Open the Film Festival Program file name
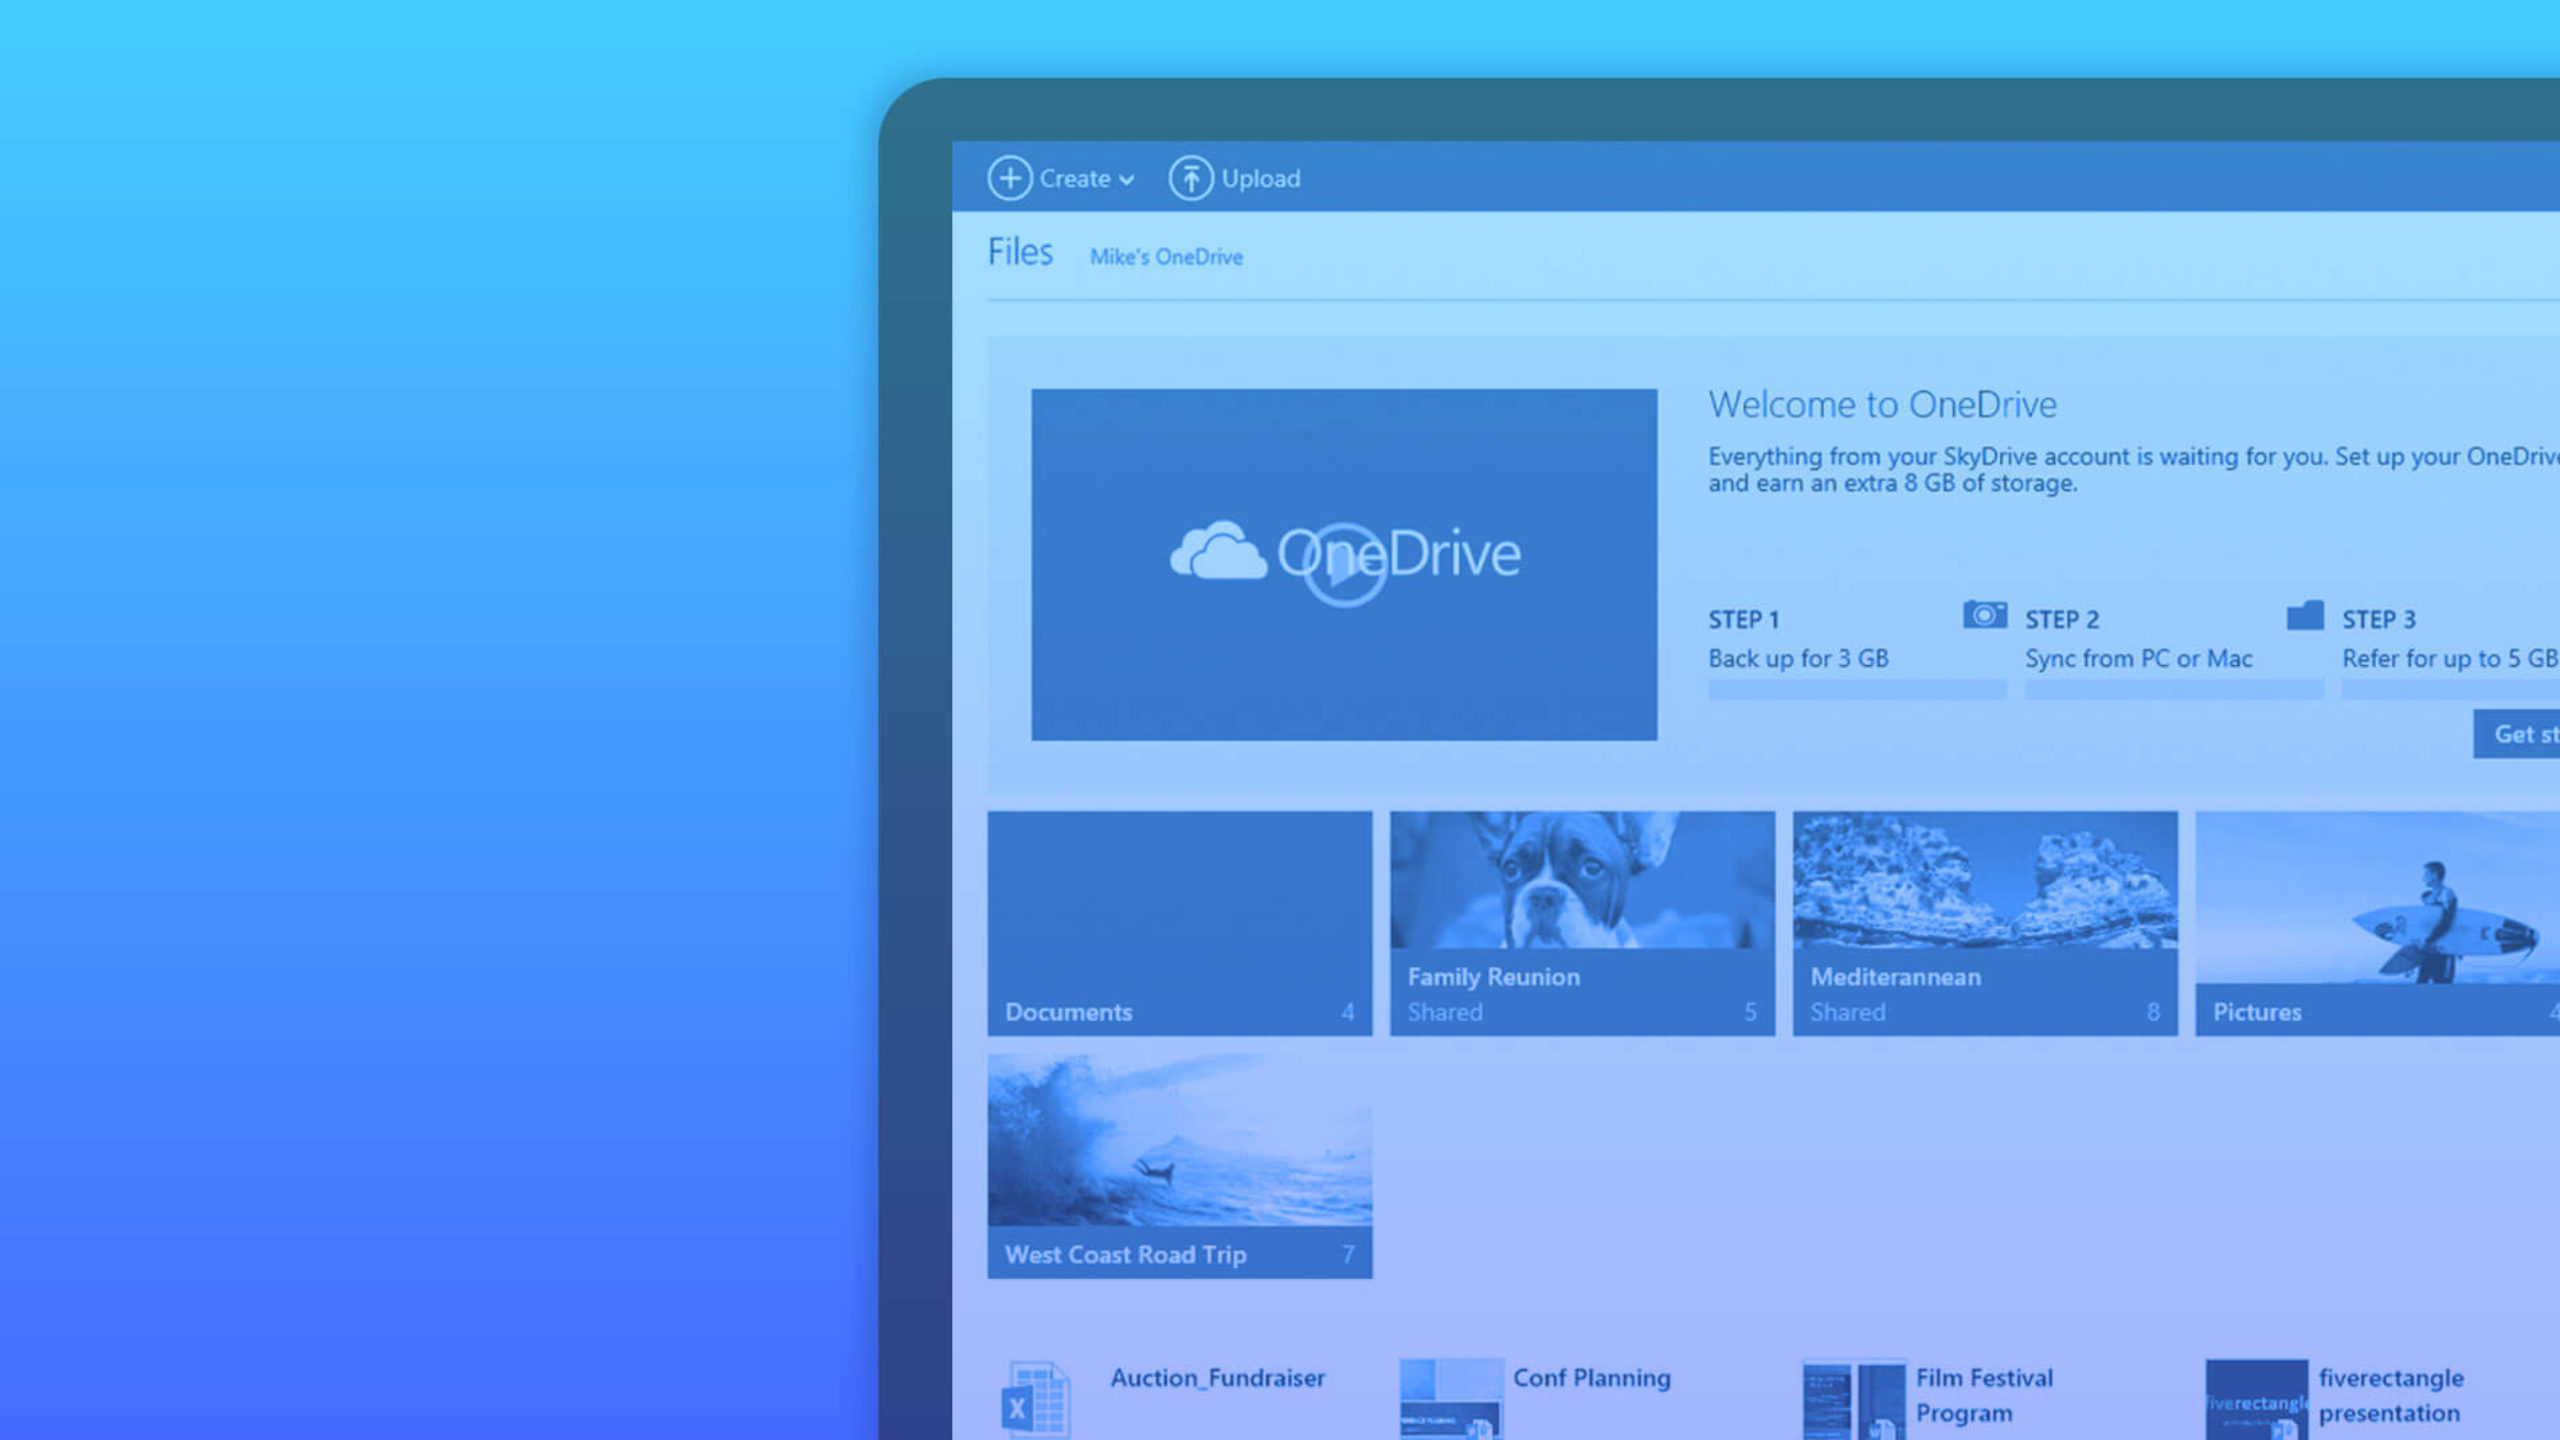Viewport: 2560px width, 1440px height. [1984, 1395]
